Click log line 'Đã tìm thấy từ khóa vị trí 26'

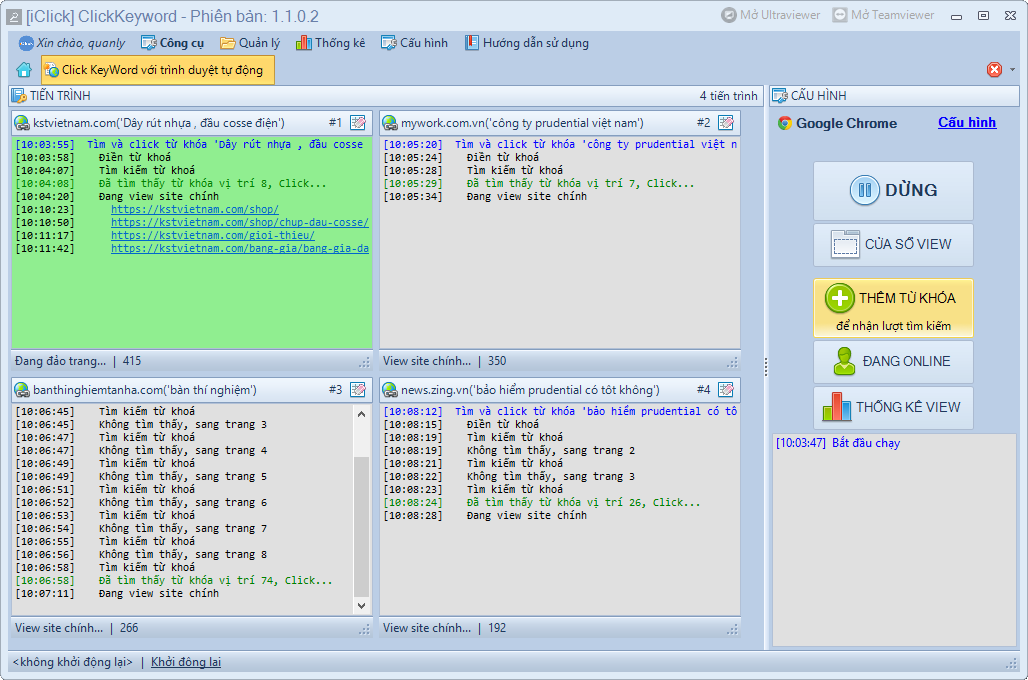click(542, 502)
